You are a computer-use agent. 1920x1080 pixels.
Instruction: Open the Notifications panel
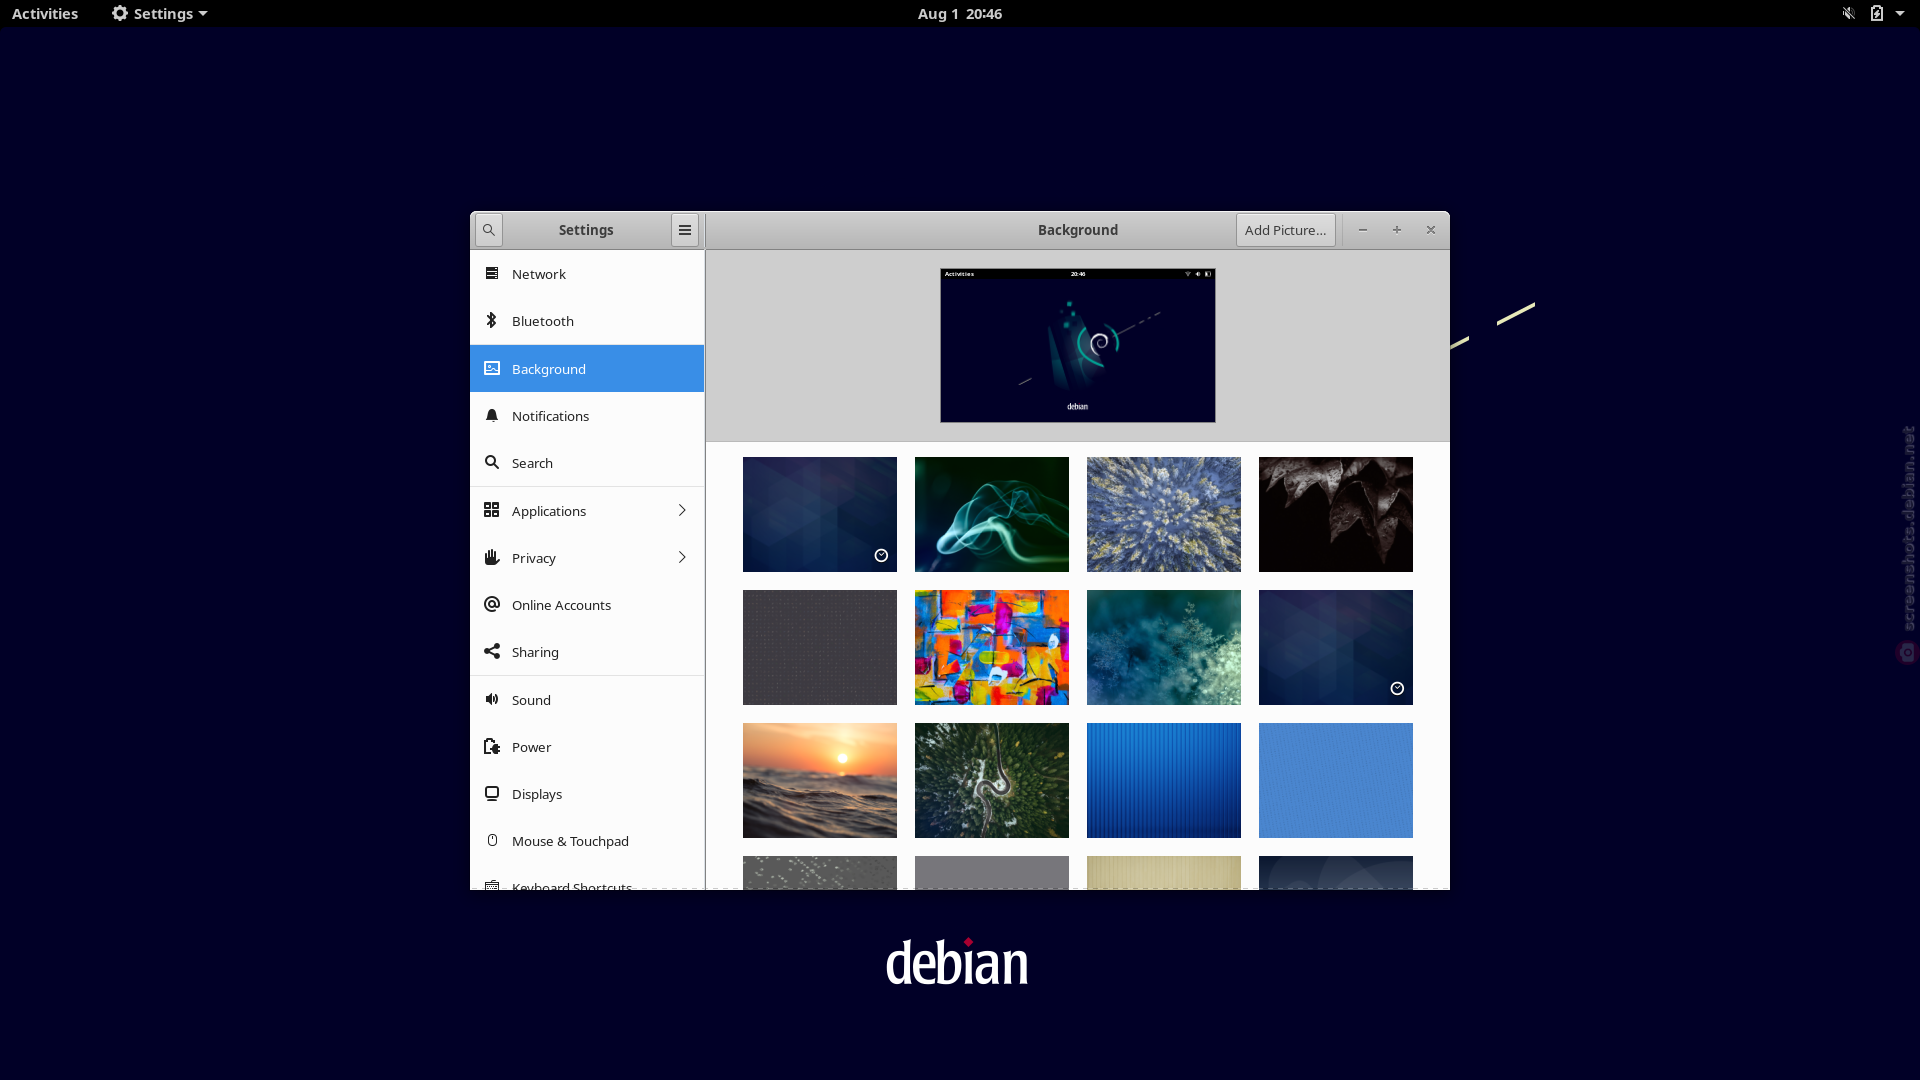click(587, 415)
